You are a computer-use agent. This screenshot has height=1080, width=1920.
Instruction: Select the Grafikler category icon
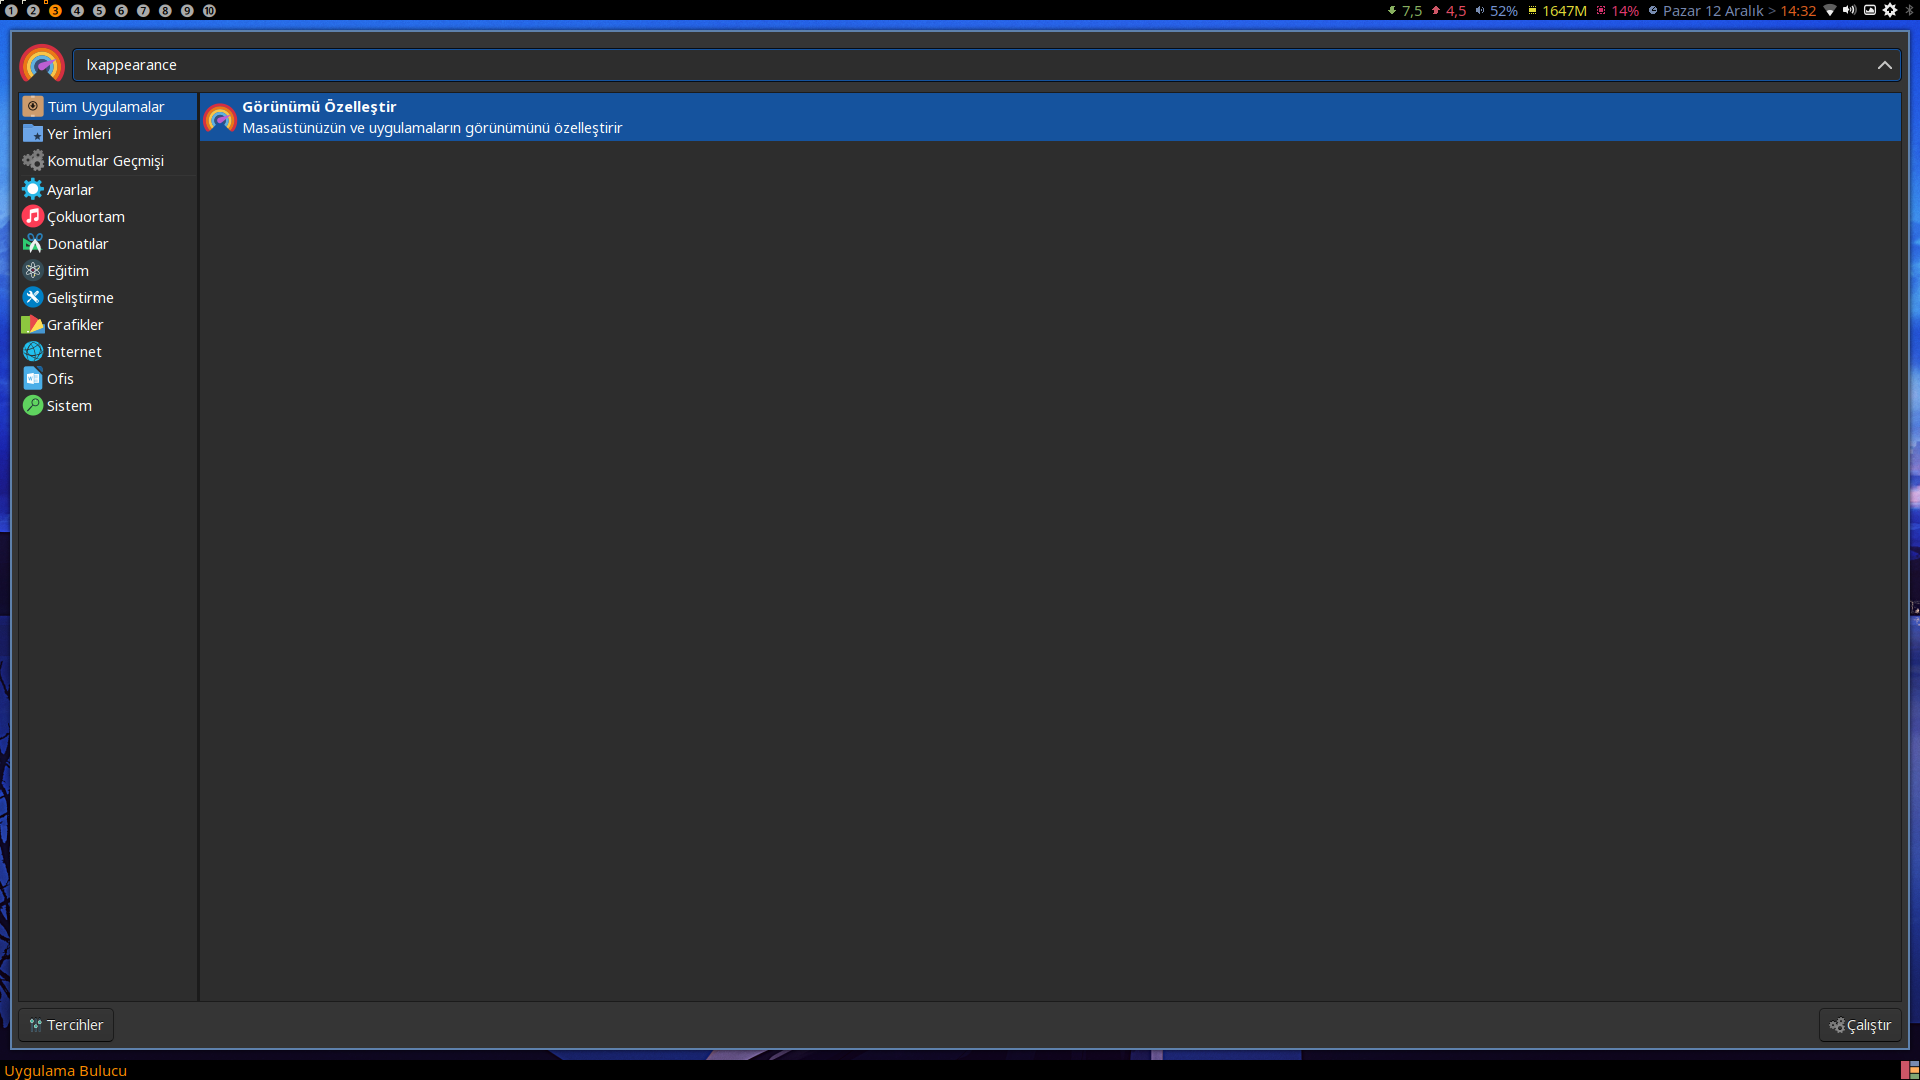point(33,325)
